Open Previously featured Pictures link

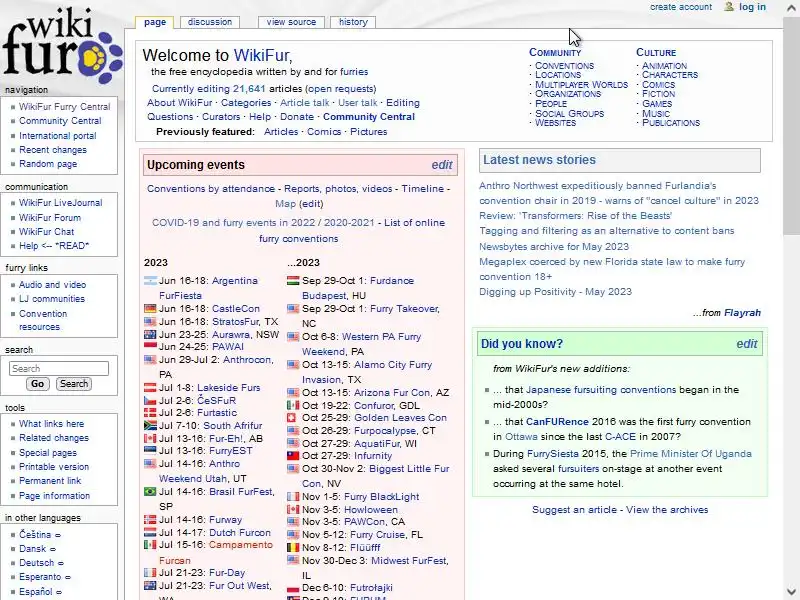click(x=368, y=132)
